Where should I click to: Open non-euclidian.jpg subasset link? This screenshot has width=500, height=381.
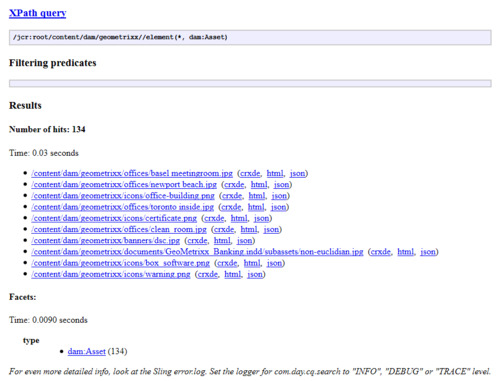tap(197, 252)
